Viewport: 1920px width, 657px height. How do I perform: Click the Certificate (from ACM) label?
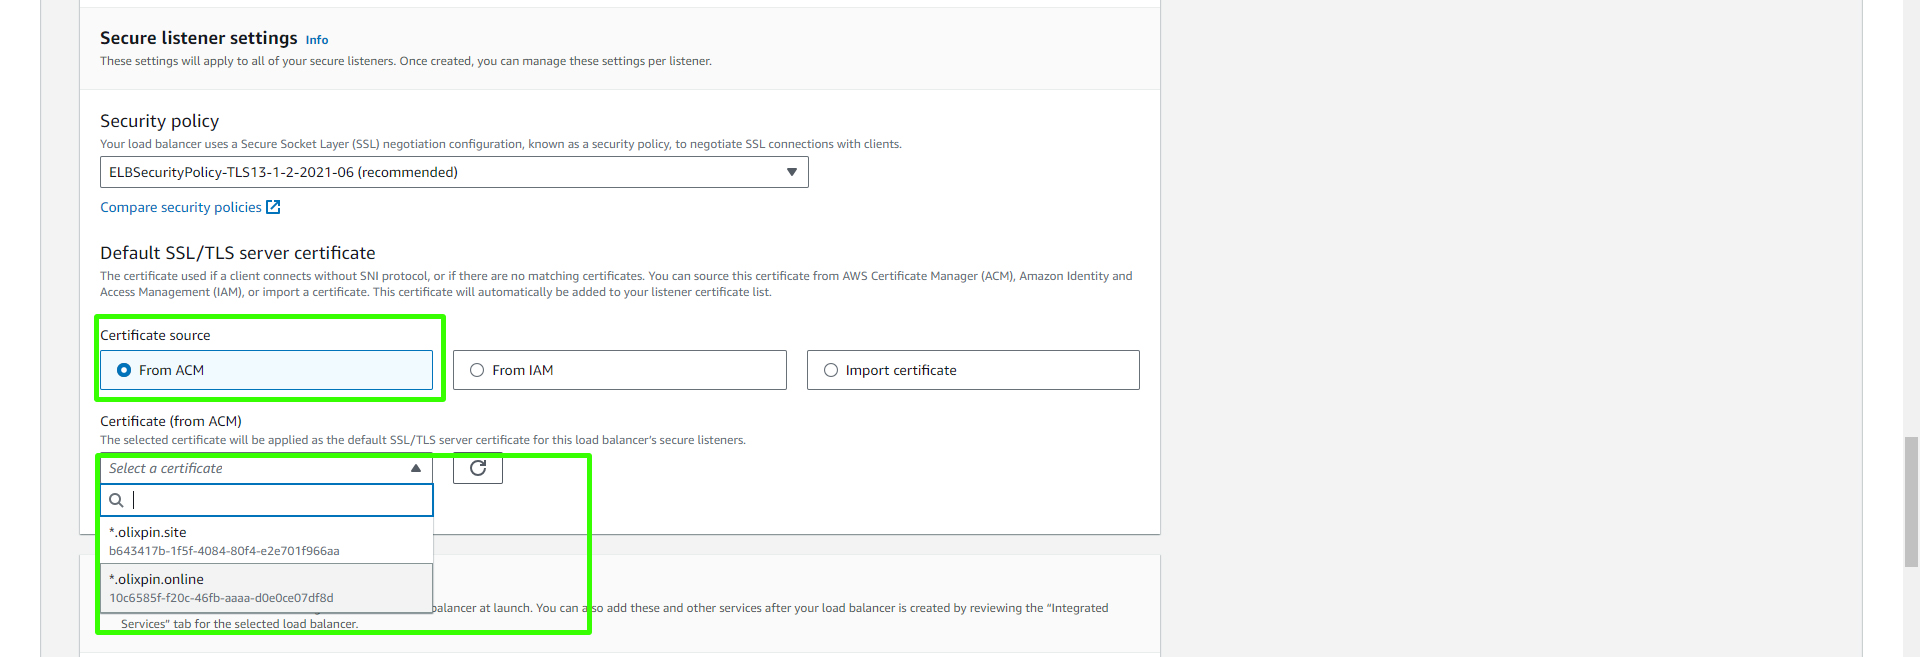click(171, 421)
